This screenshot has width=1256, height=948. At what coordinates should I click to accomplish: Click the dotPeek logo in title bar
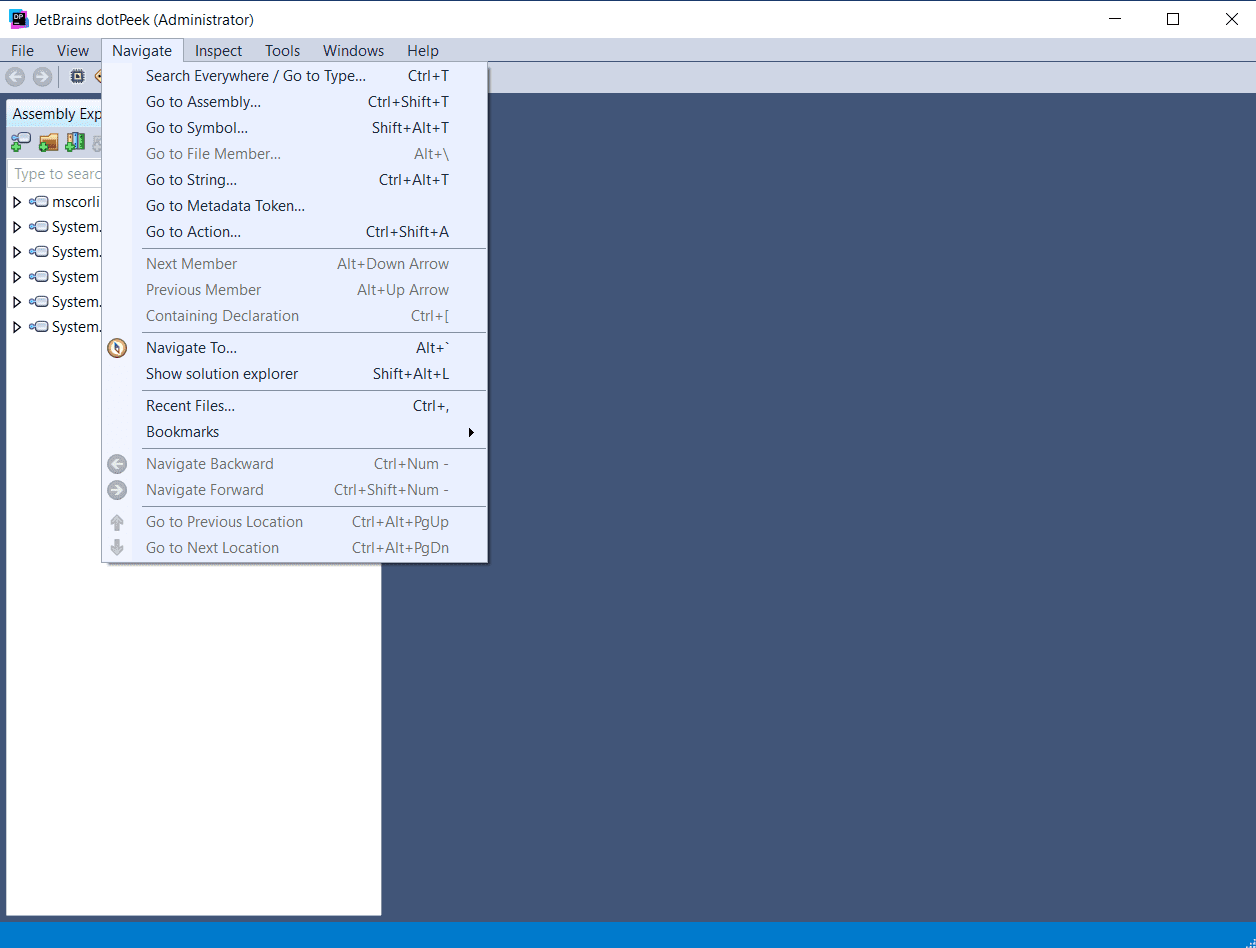pyautogui.click(x=18, y=19)
